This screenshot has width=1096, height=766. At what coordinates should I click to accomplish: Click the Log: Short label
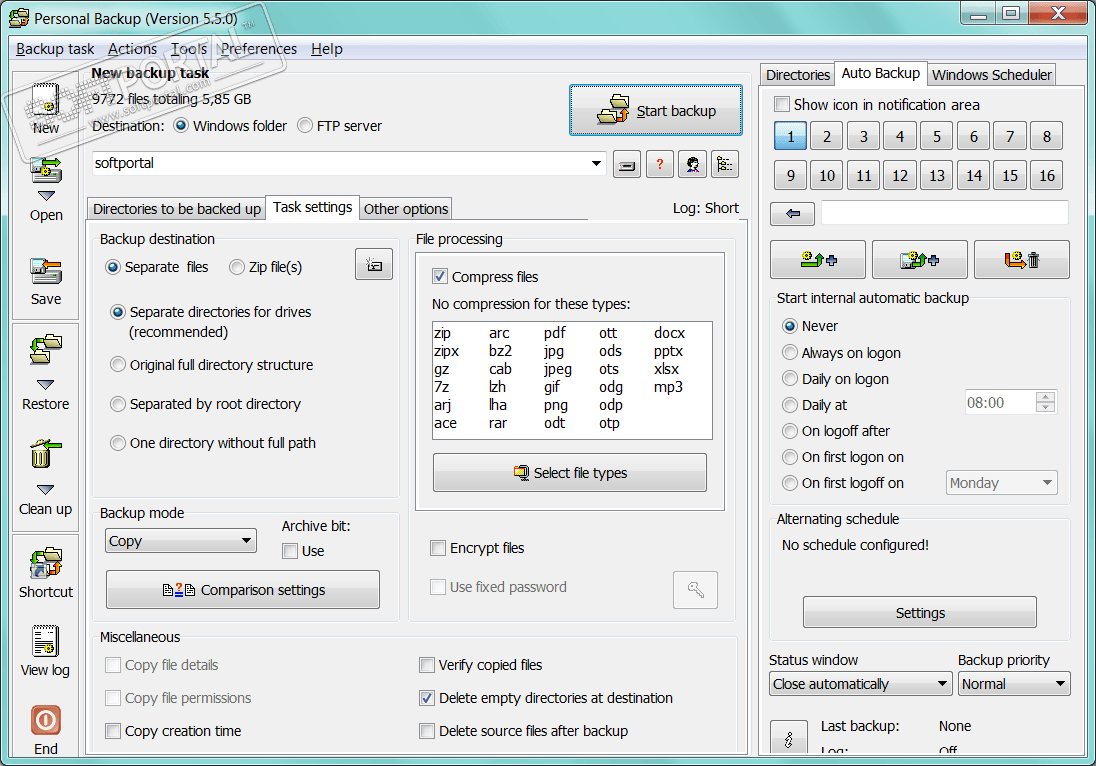pyautogui.click(x=705, y=208)
